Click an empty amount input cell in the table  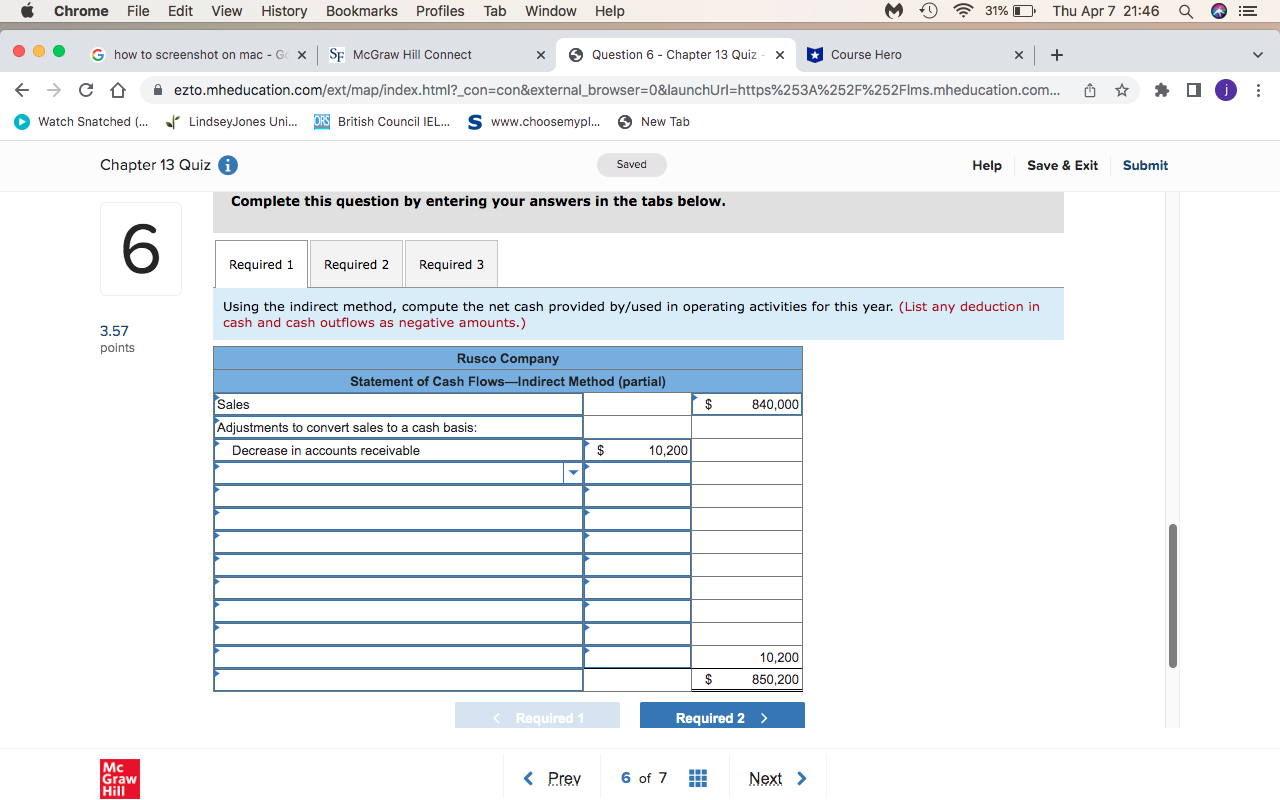[637, 495]
